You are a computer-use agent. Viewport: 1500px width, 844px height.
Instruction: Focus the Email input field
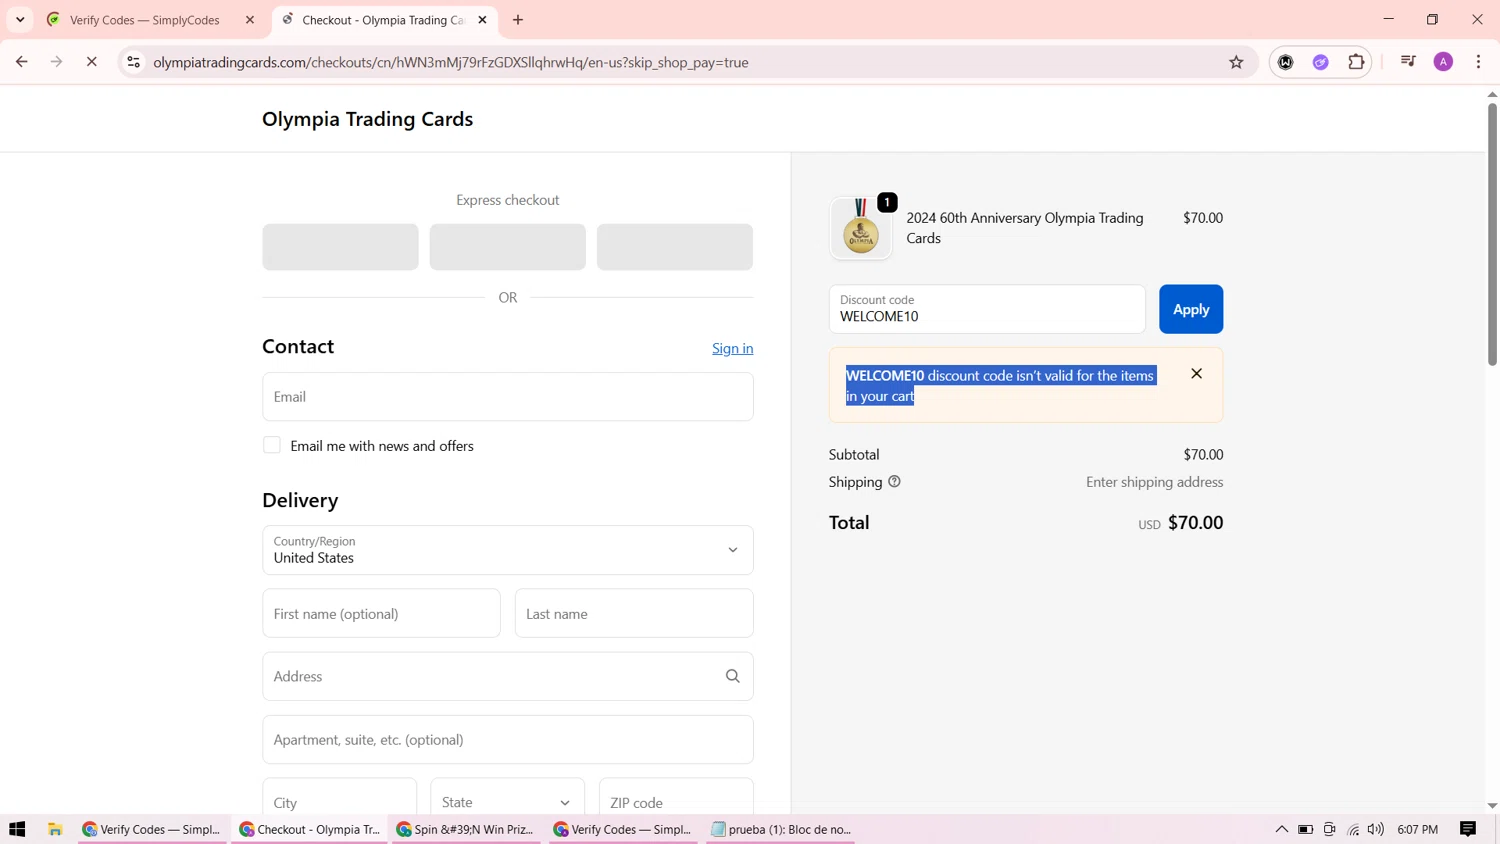508,397
